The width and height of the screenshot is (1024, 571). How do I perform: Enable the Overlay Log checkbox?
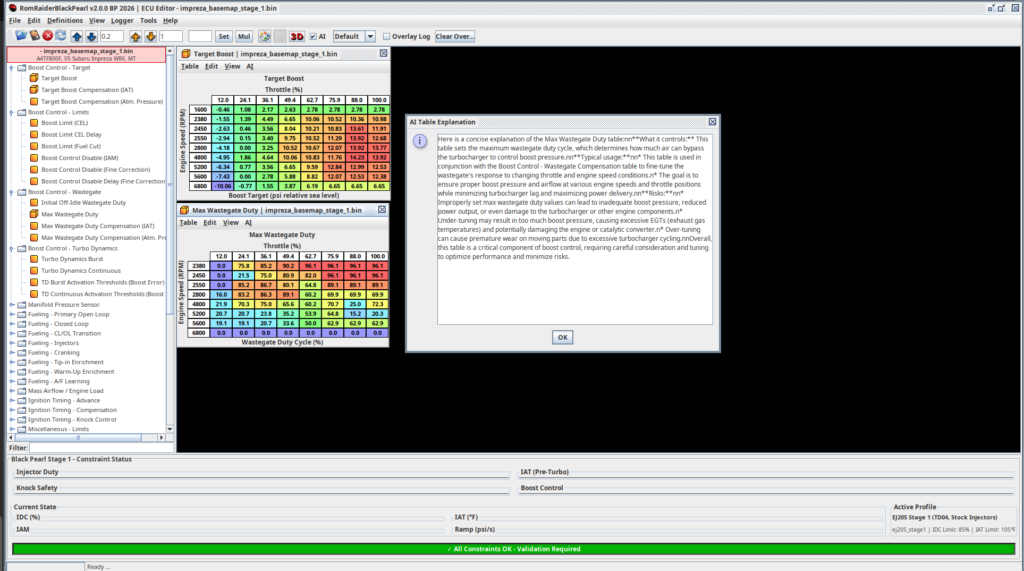point(387,36)
